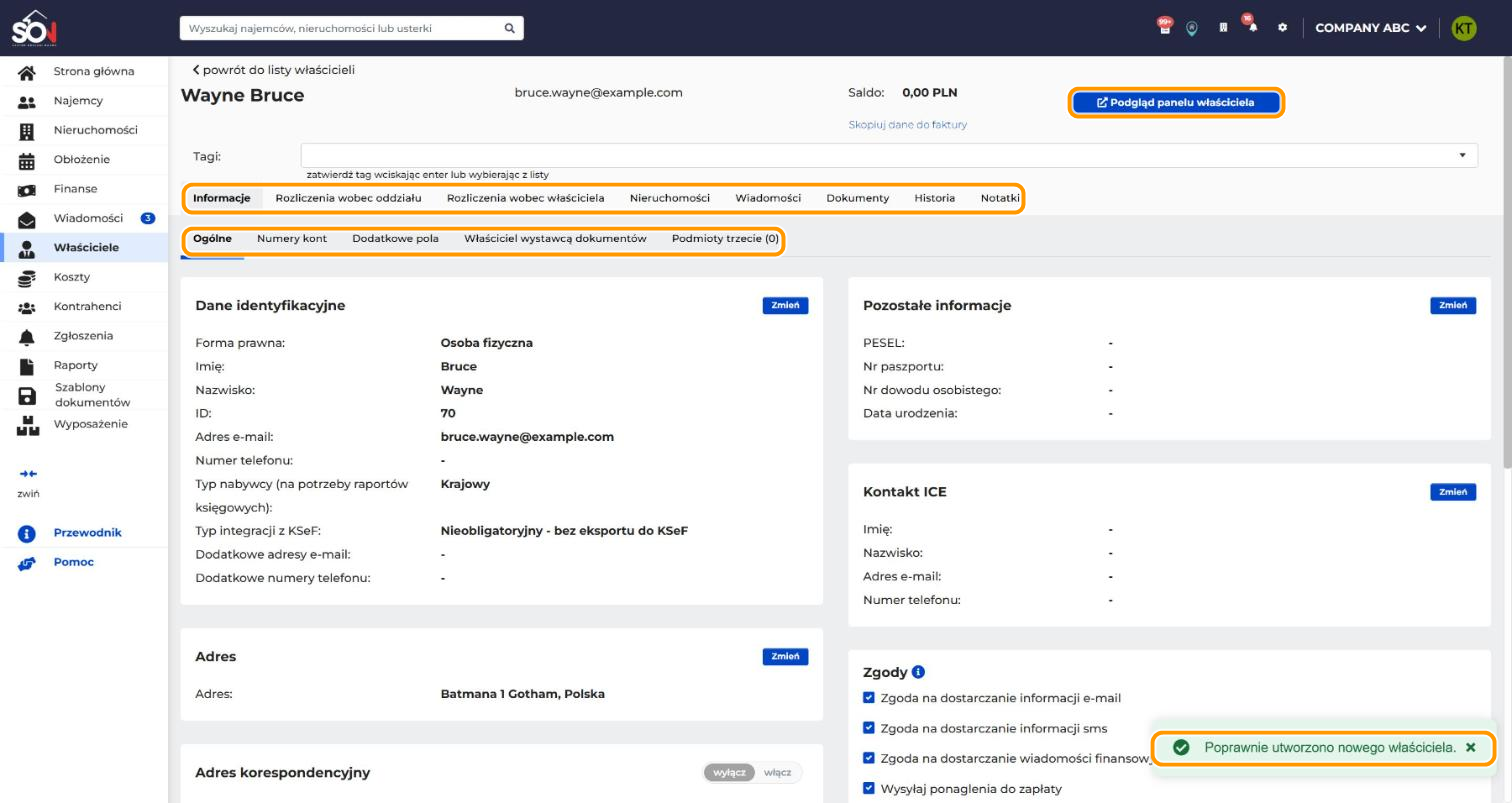Open the top bar icon with 99+ badge
Viewport: 1512px width, 803px height.
point(1164,26)
